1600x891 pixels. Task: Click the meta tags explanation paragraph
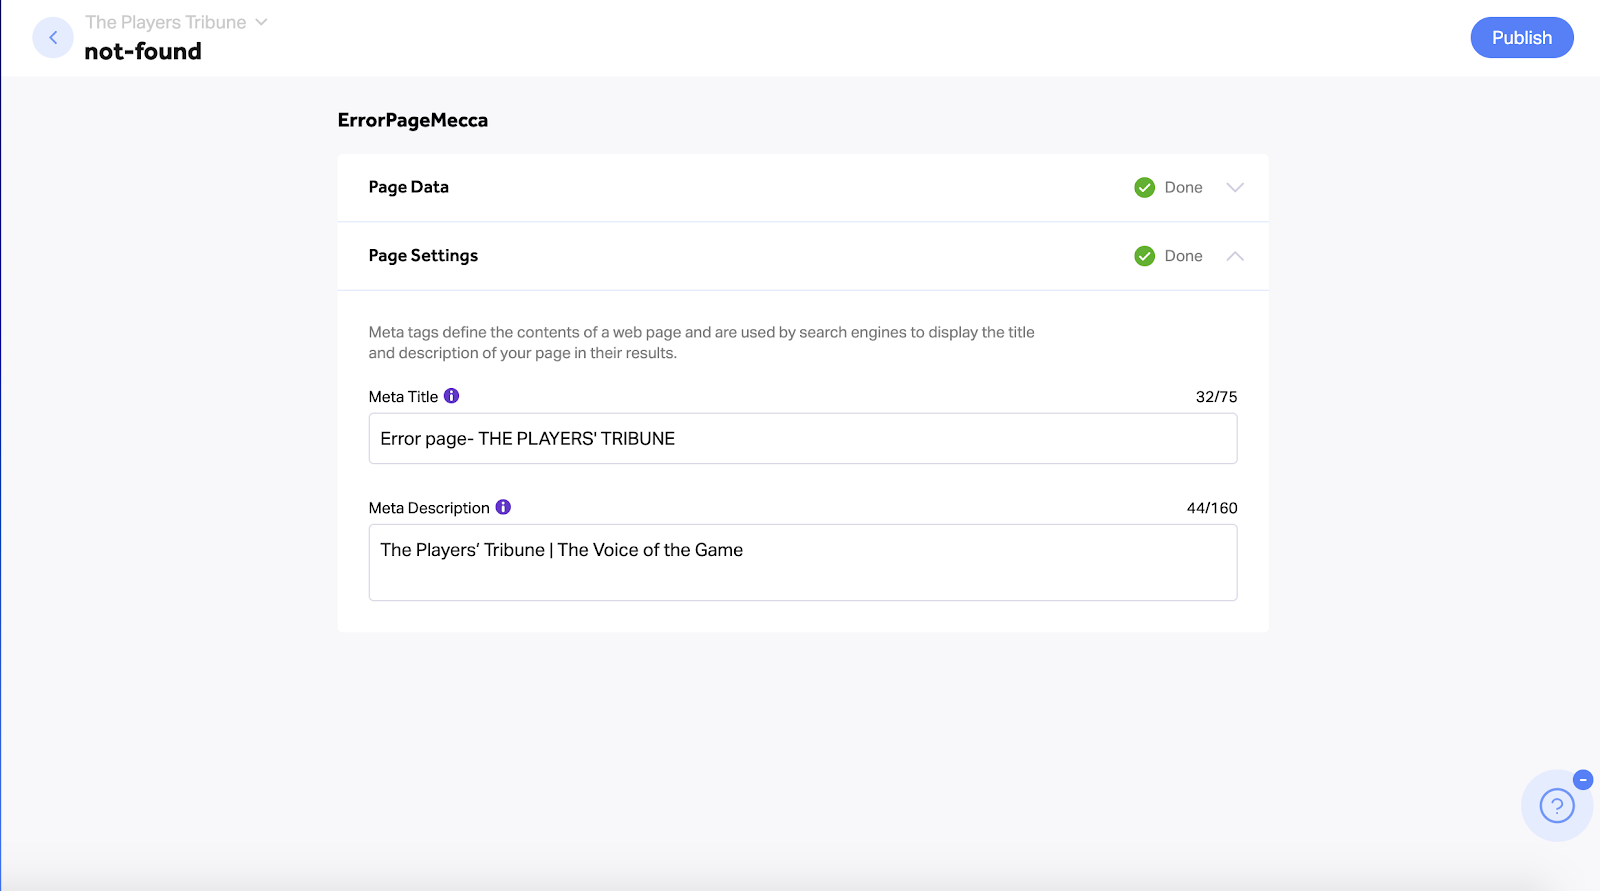[702, 342]
